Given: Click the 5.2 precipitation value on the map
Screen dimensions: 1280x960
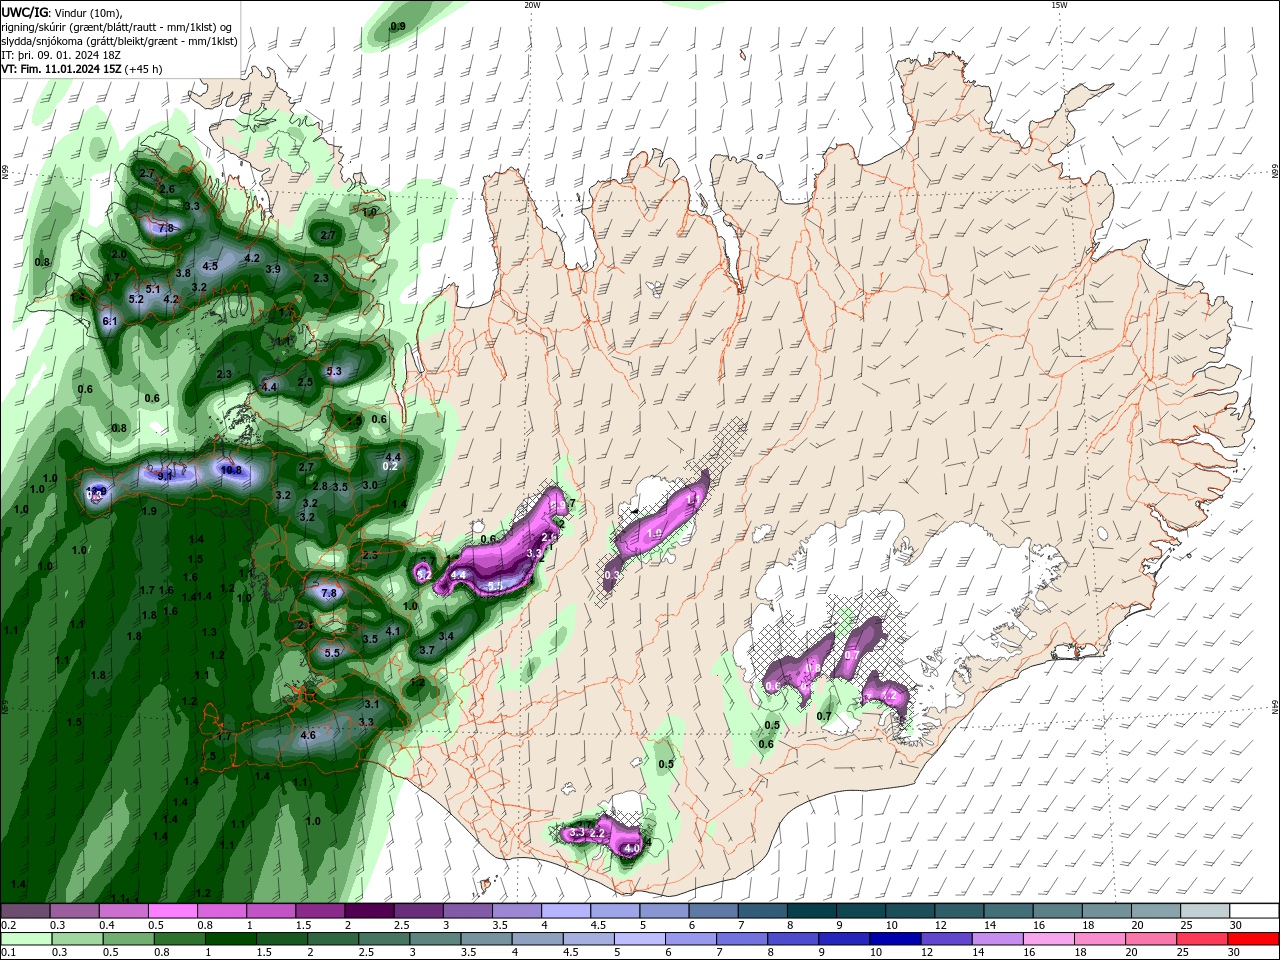Looking at the screenshot, I should 137,299.
